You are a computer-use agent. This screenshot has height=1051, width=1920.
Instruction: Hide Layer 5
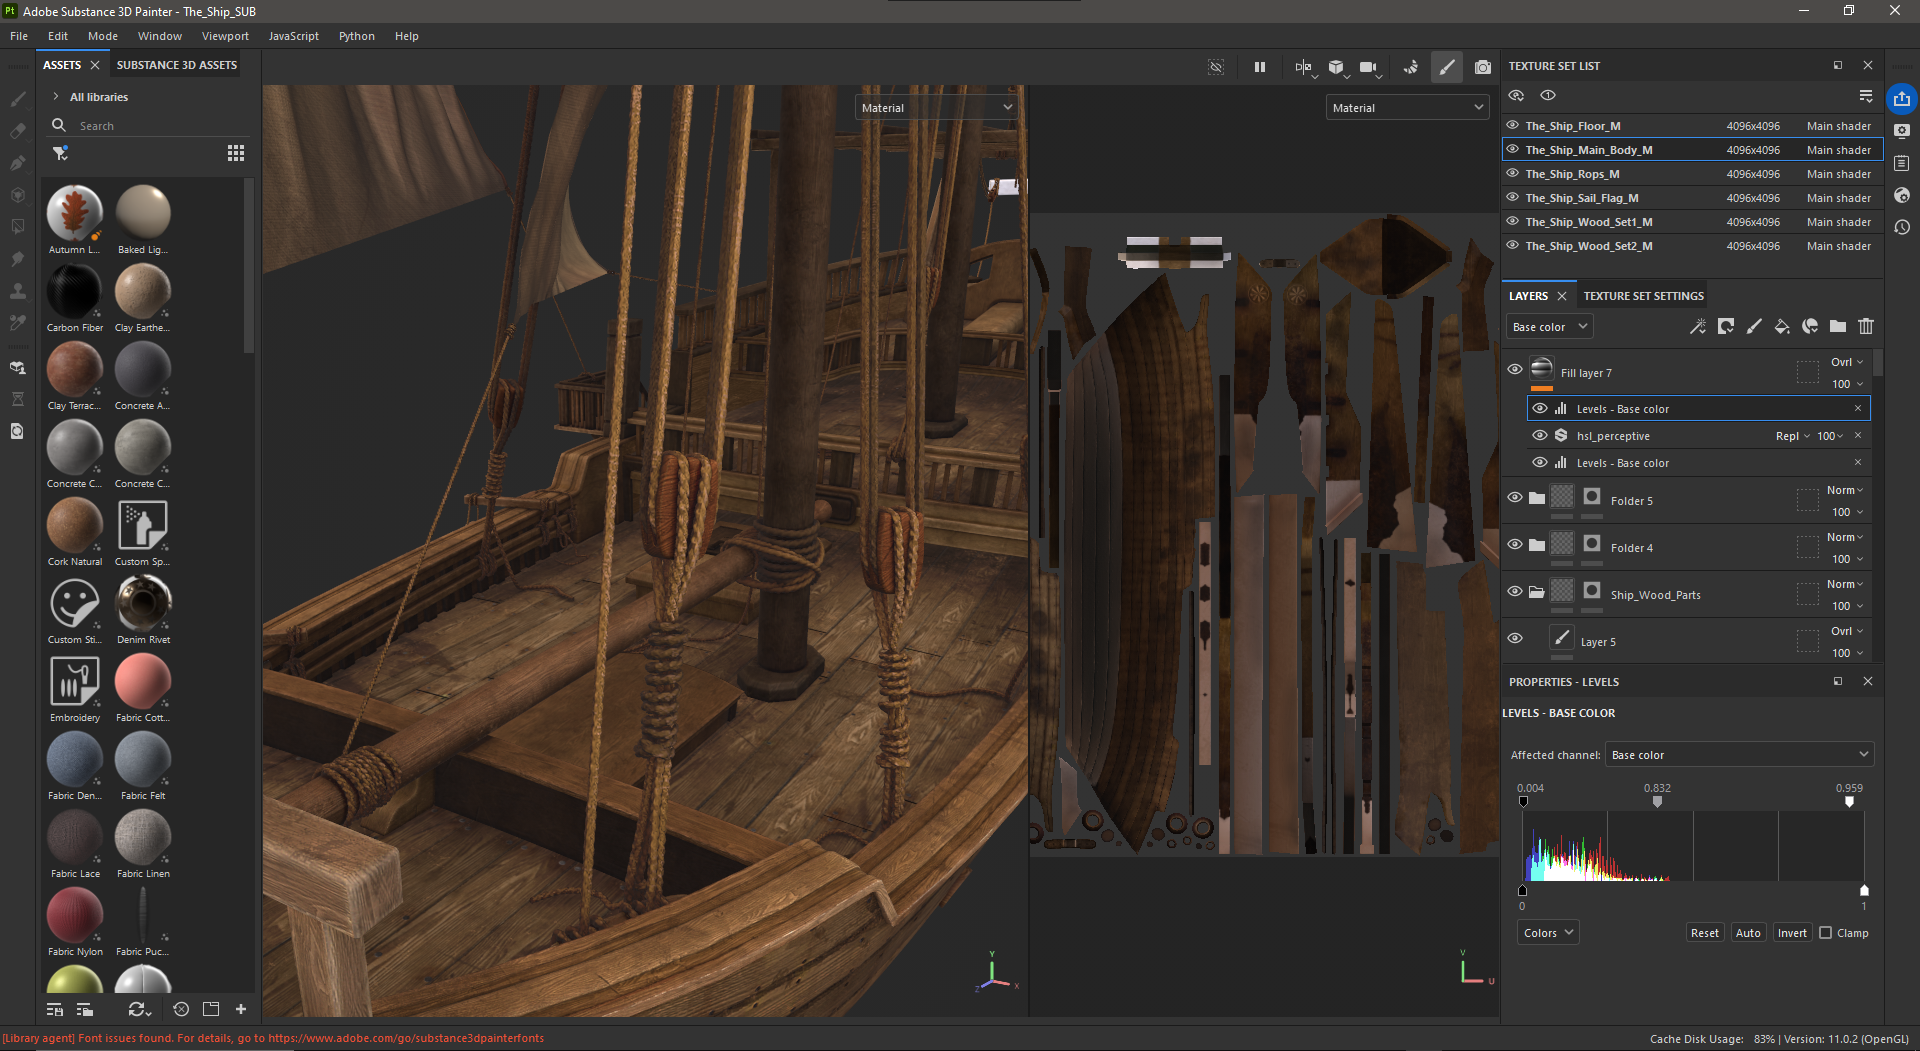1515,638
